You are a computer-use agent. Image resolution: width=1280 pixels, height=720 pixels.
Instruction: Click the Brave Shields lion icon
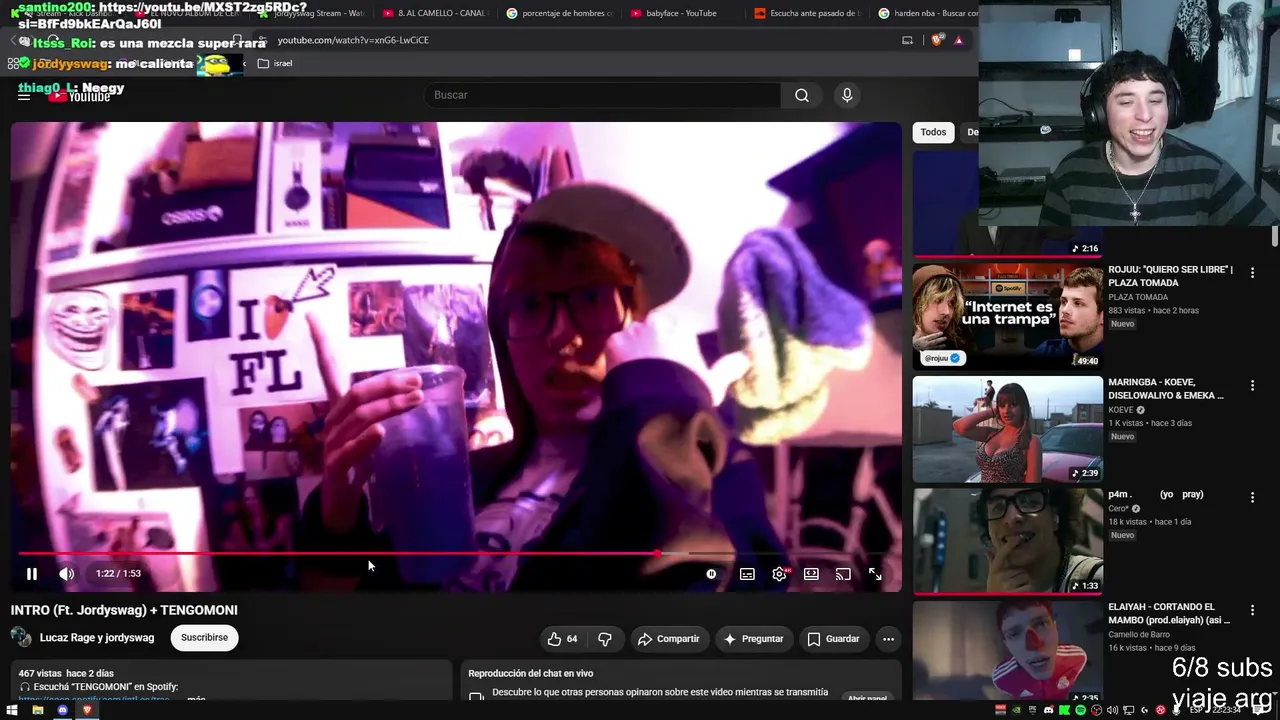937,40
